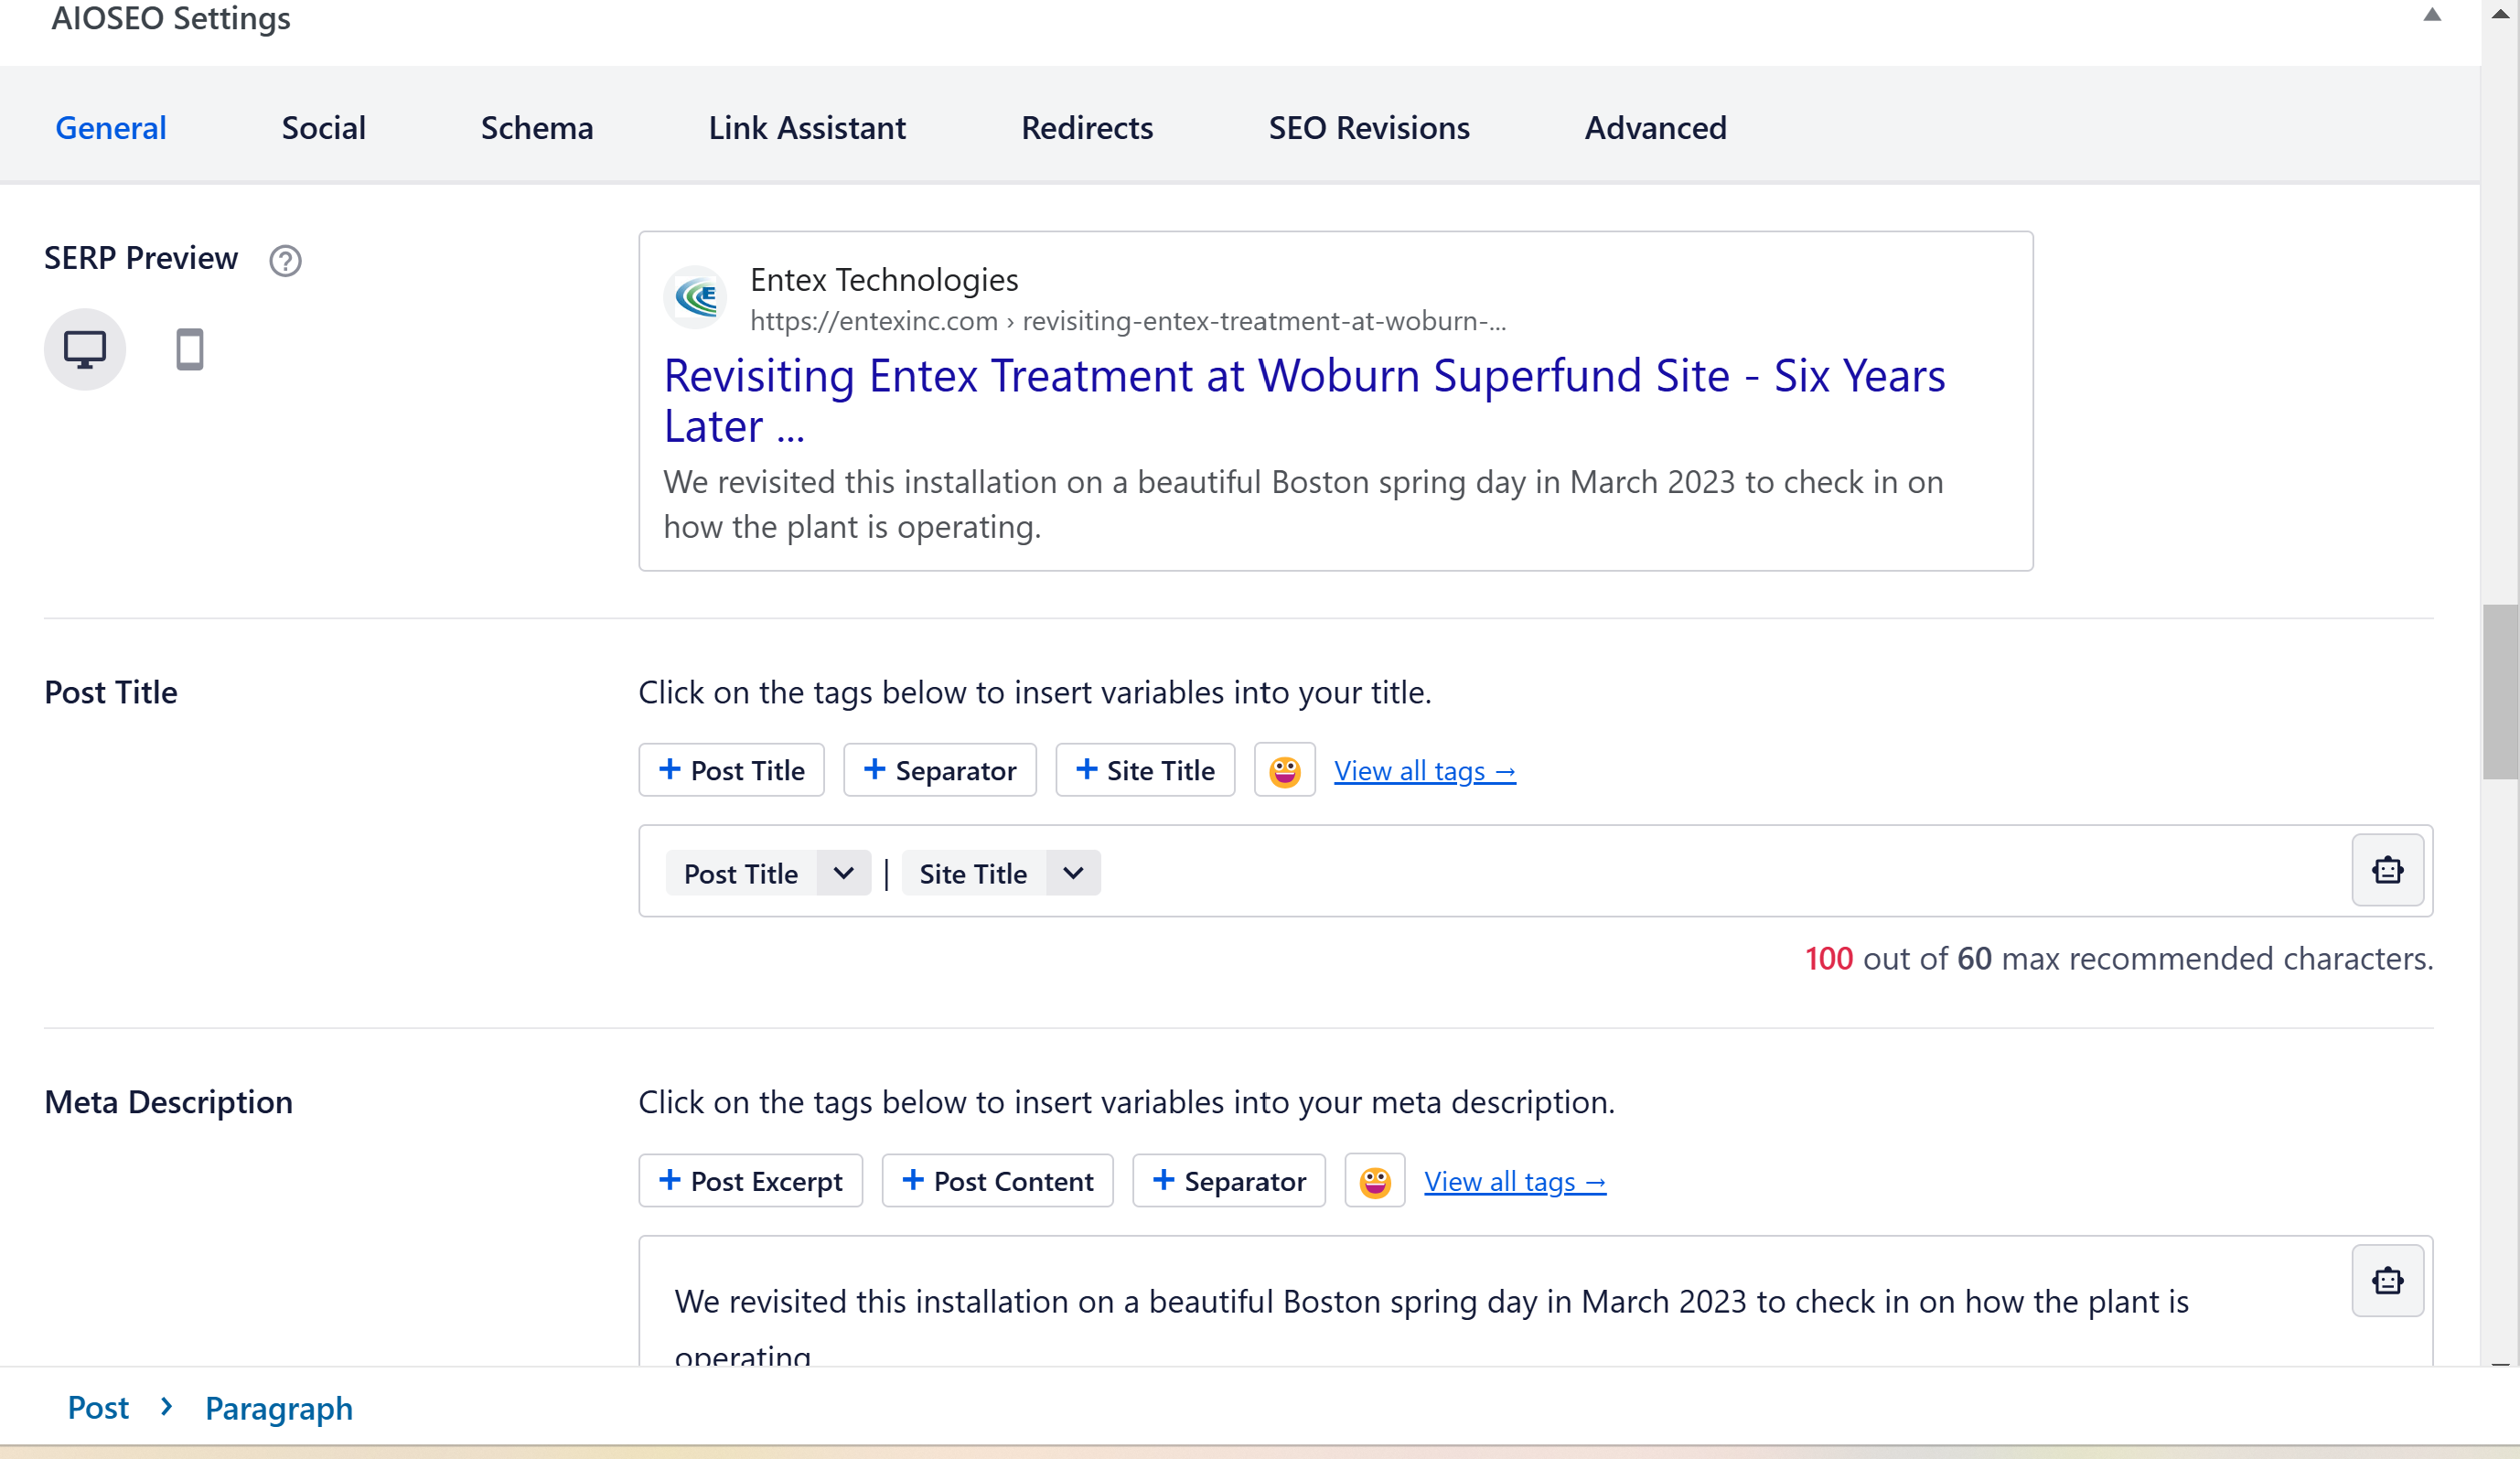Screen dimensions: 2520x1459
Task: Click the AIOSEO Settings heading
Action: point(171,18)
